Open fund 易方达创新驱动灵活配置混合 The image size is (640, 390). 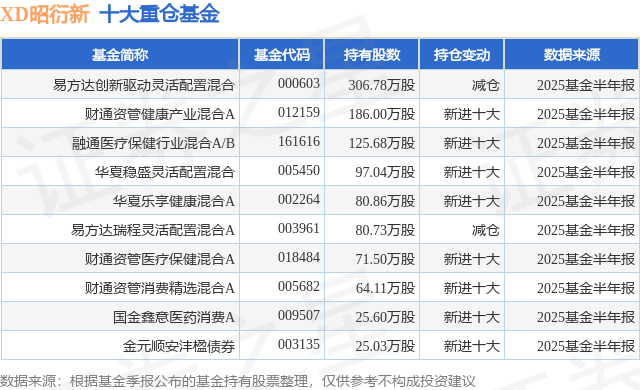(144, 85)
